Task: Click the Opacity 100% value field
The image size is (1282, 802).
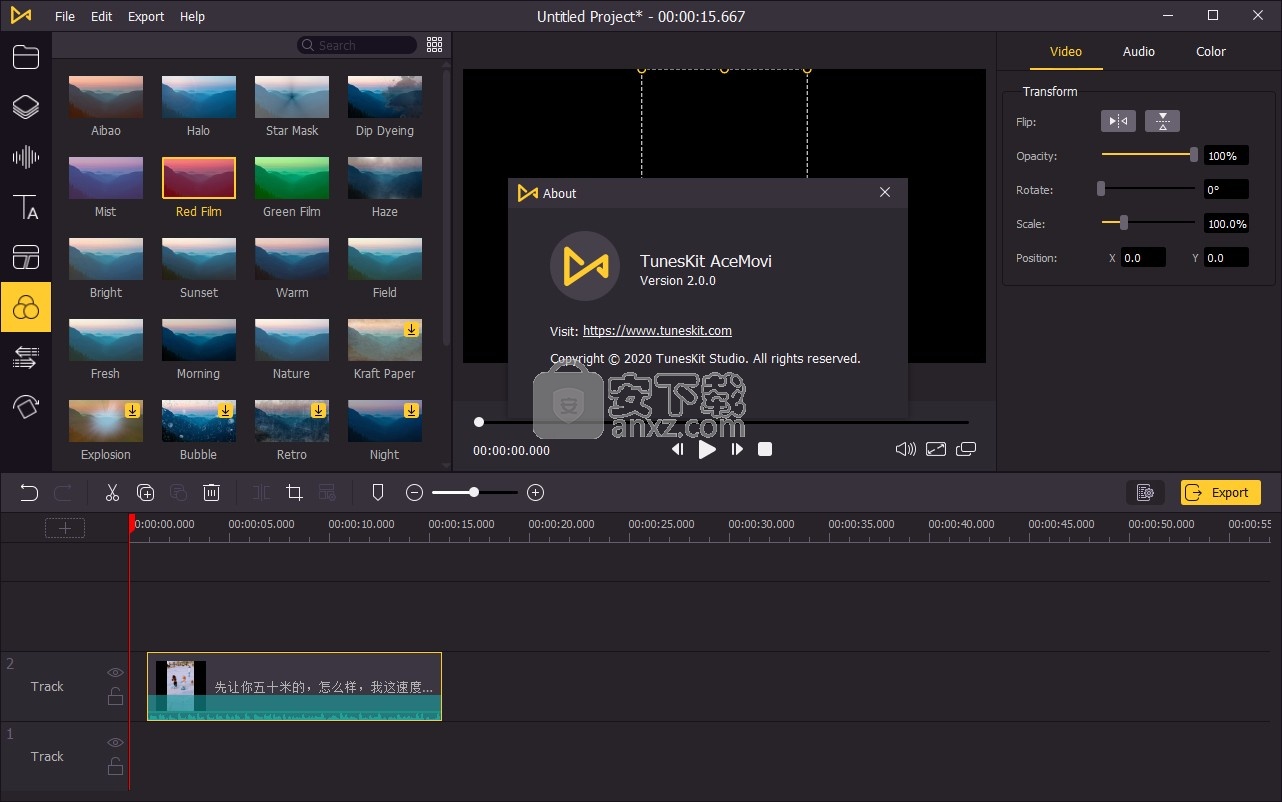Action: click(x=1226, y=155)
